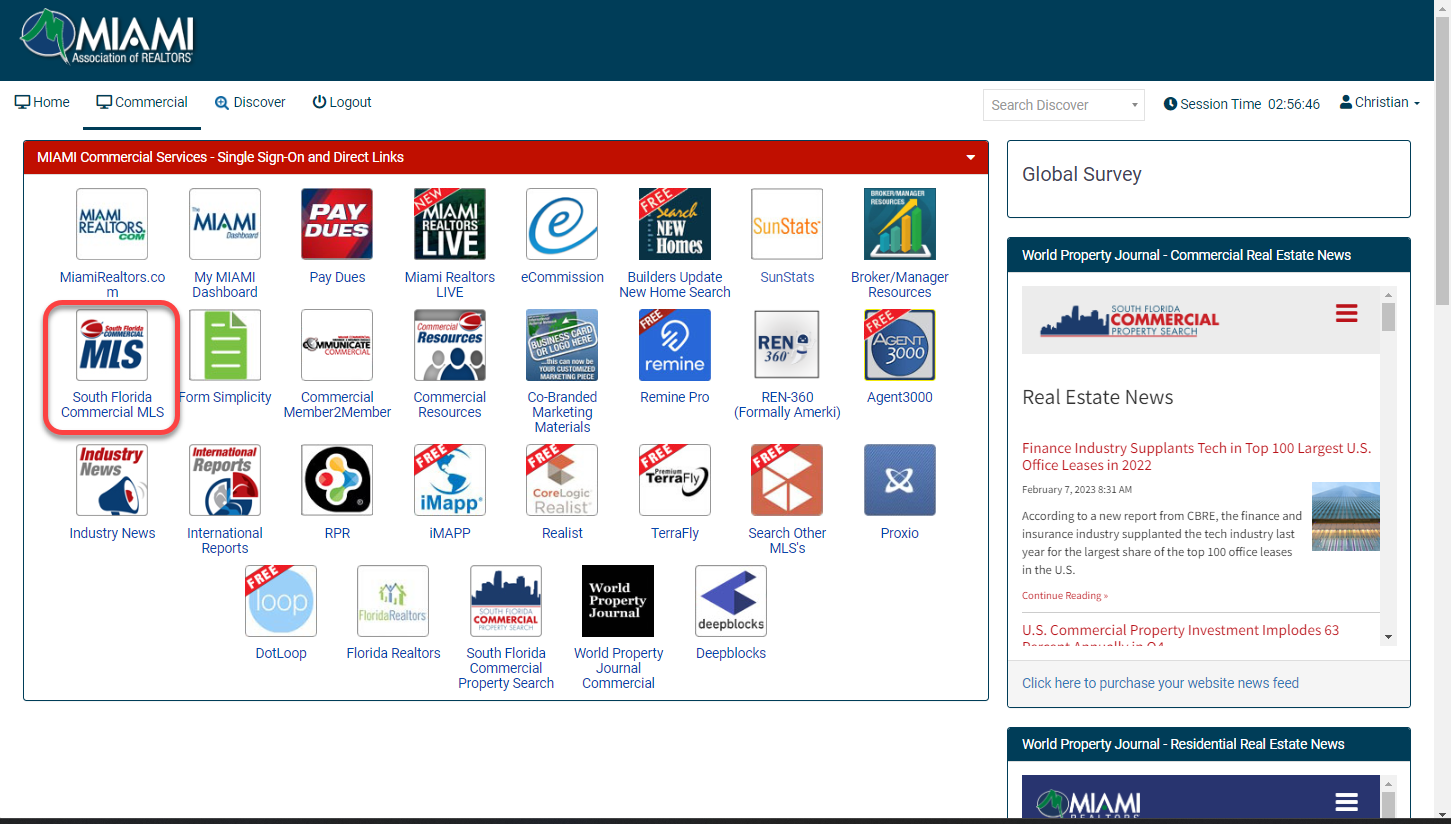
Task: Launch the RPR icon
Action: pos(337,480)
